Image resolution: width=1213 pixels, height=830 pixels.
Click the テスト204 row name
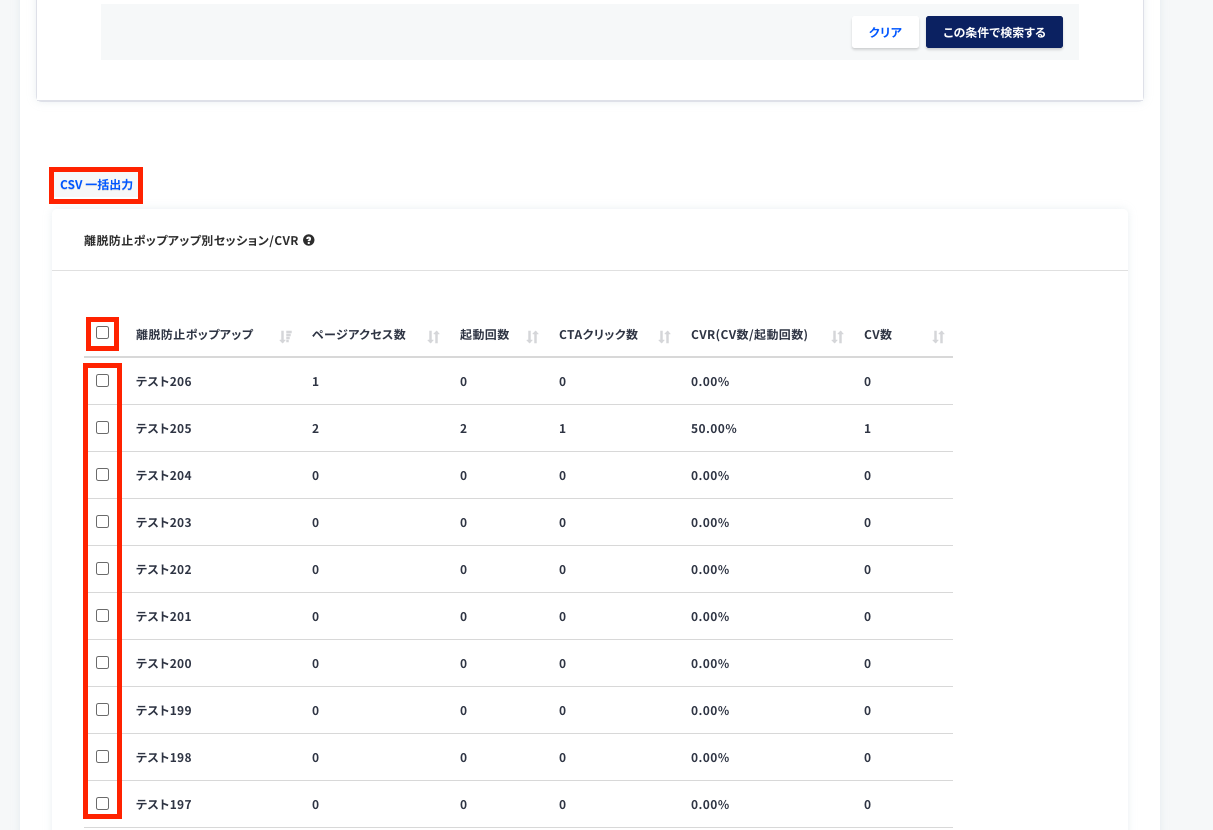coord(163,476)
